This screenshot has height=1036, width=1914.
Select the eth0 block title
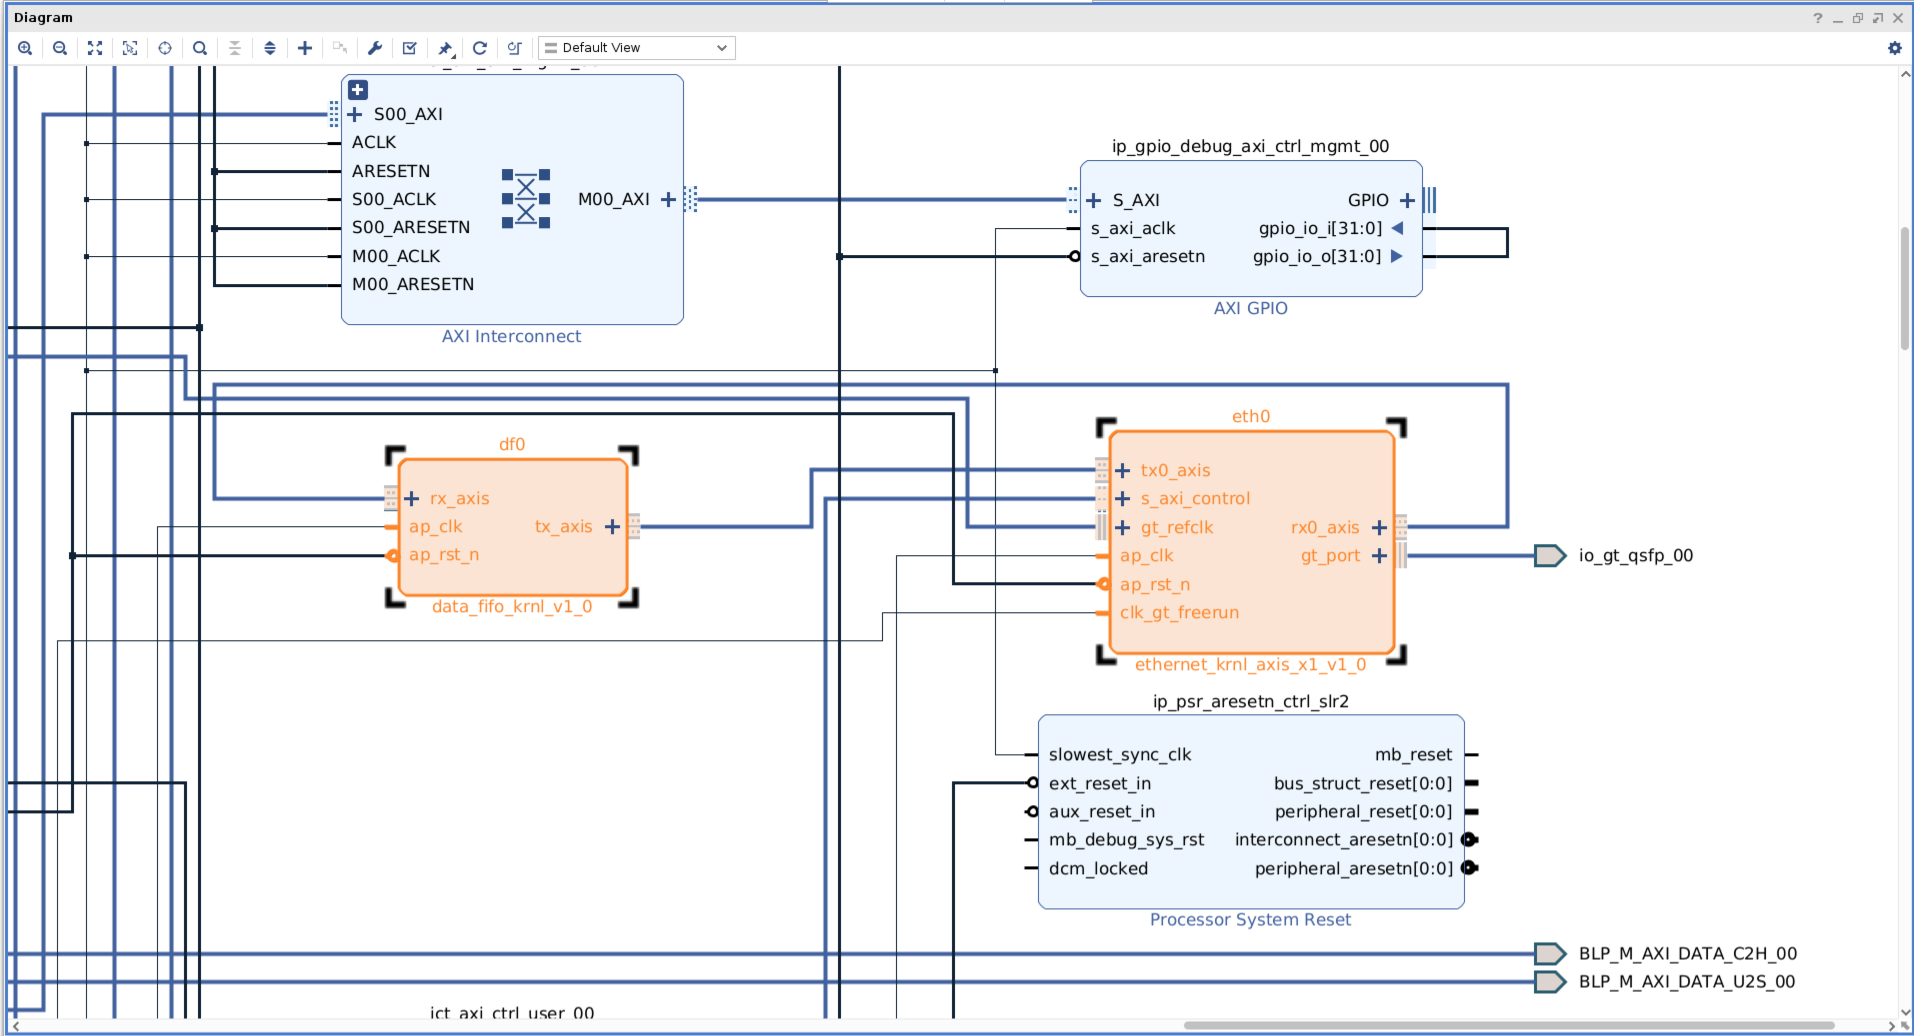tap(1251, 416)
